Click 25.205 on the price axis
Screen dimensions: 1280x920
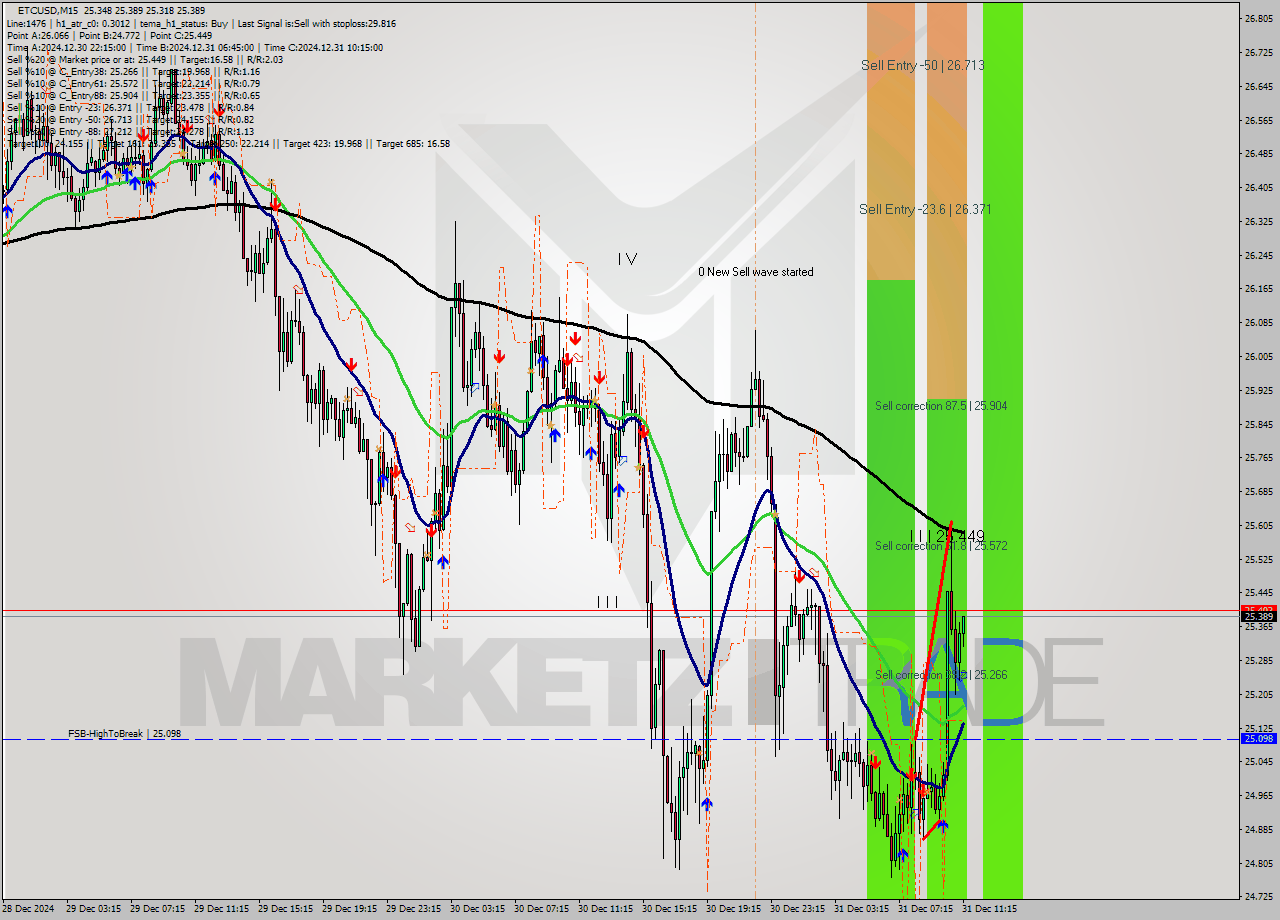[1258, 694]
